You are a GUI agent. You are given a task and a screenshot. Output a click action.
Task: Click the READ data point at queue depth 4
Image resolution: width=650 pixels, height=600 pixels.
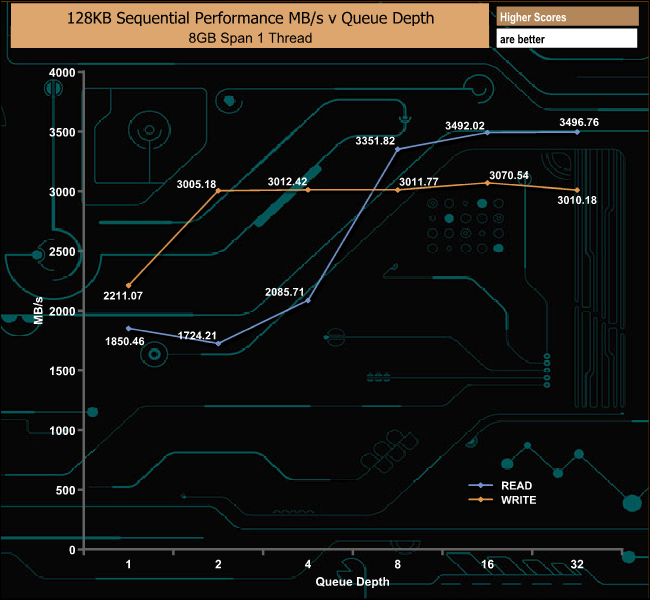[308, 301]
